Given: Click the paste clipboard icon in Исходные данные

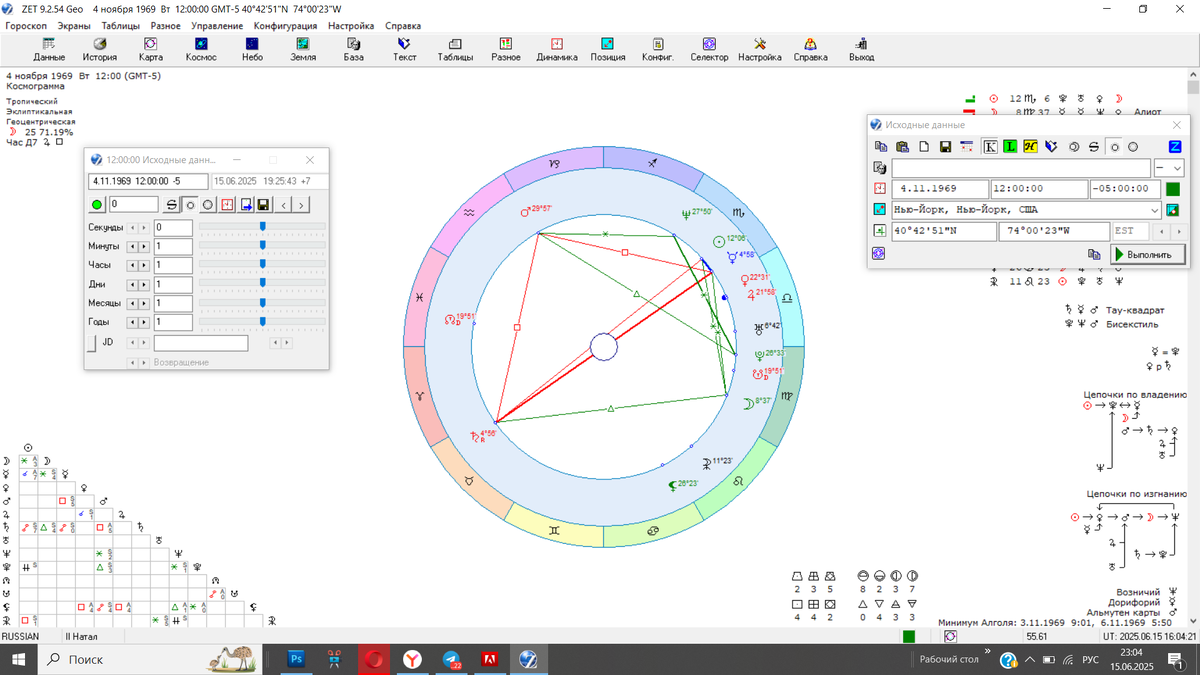Looking at the screenshot, I should [902, 147].
